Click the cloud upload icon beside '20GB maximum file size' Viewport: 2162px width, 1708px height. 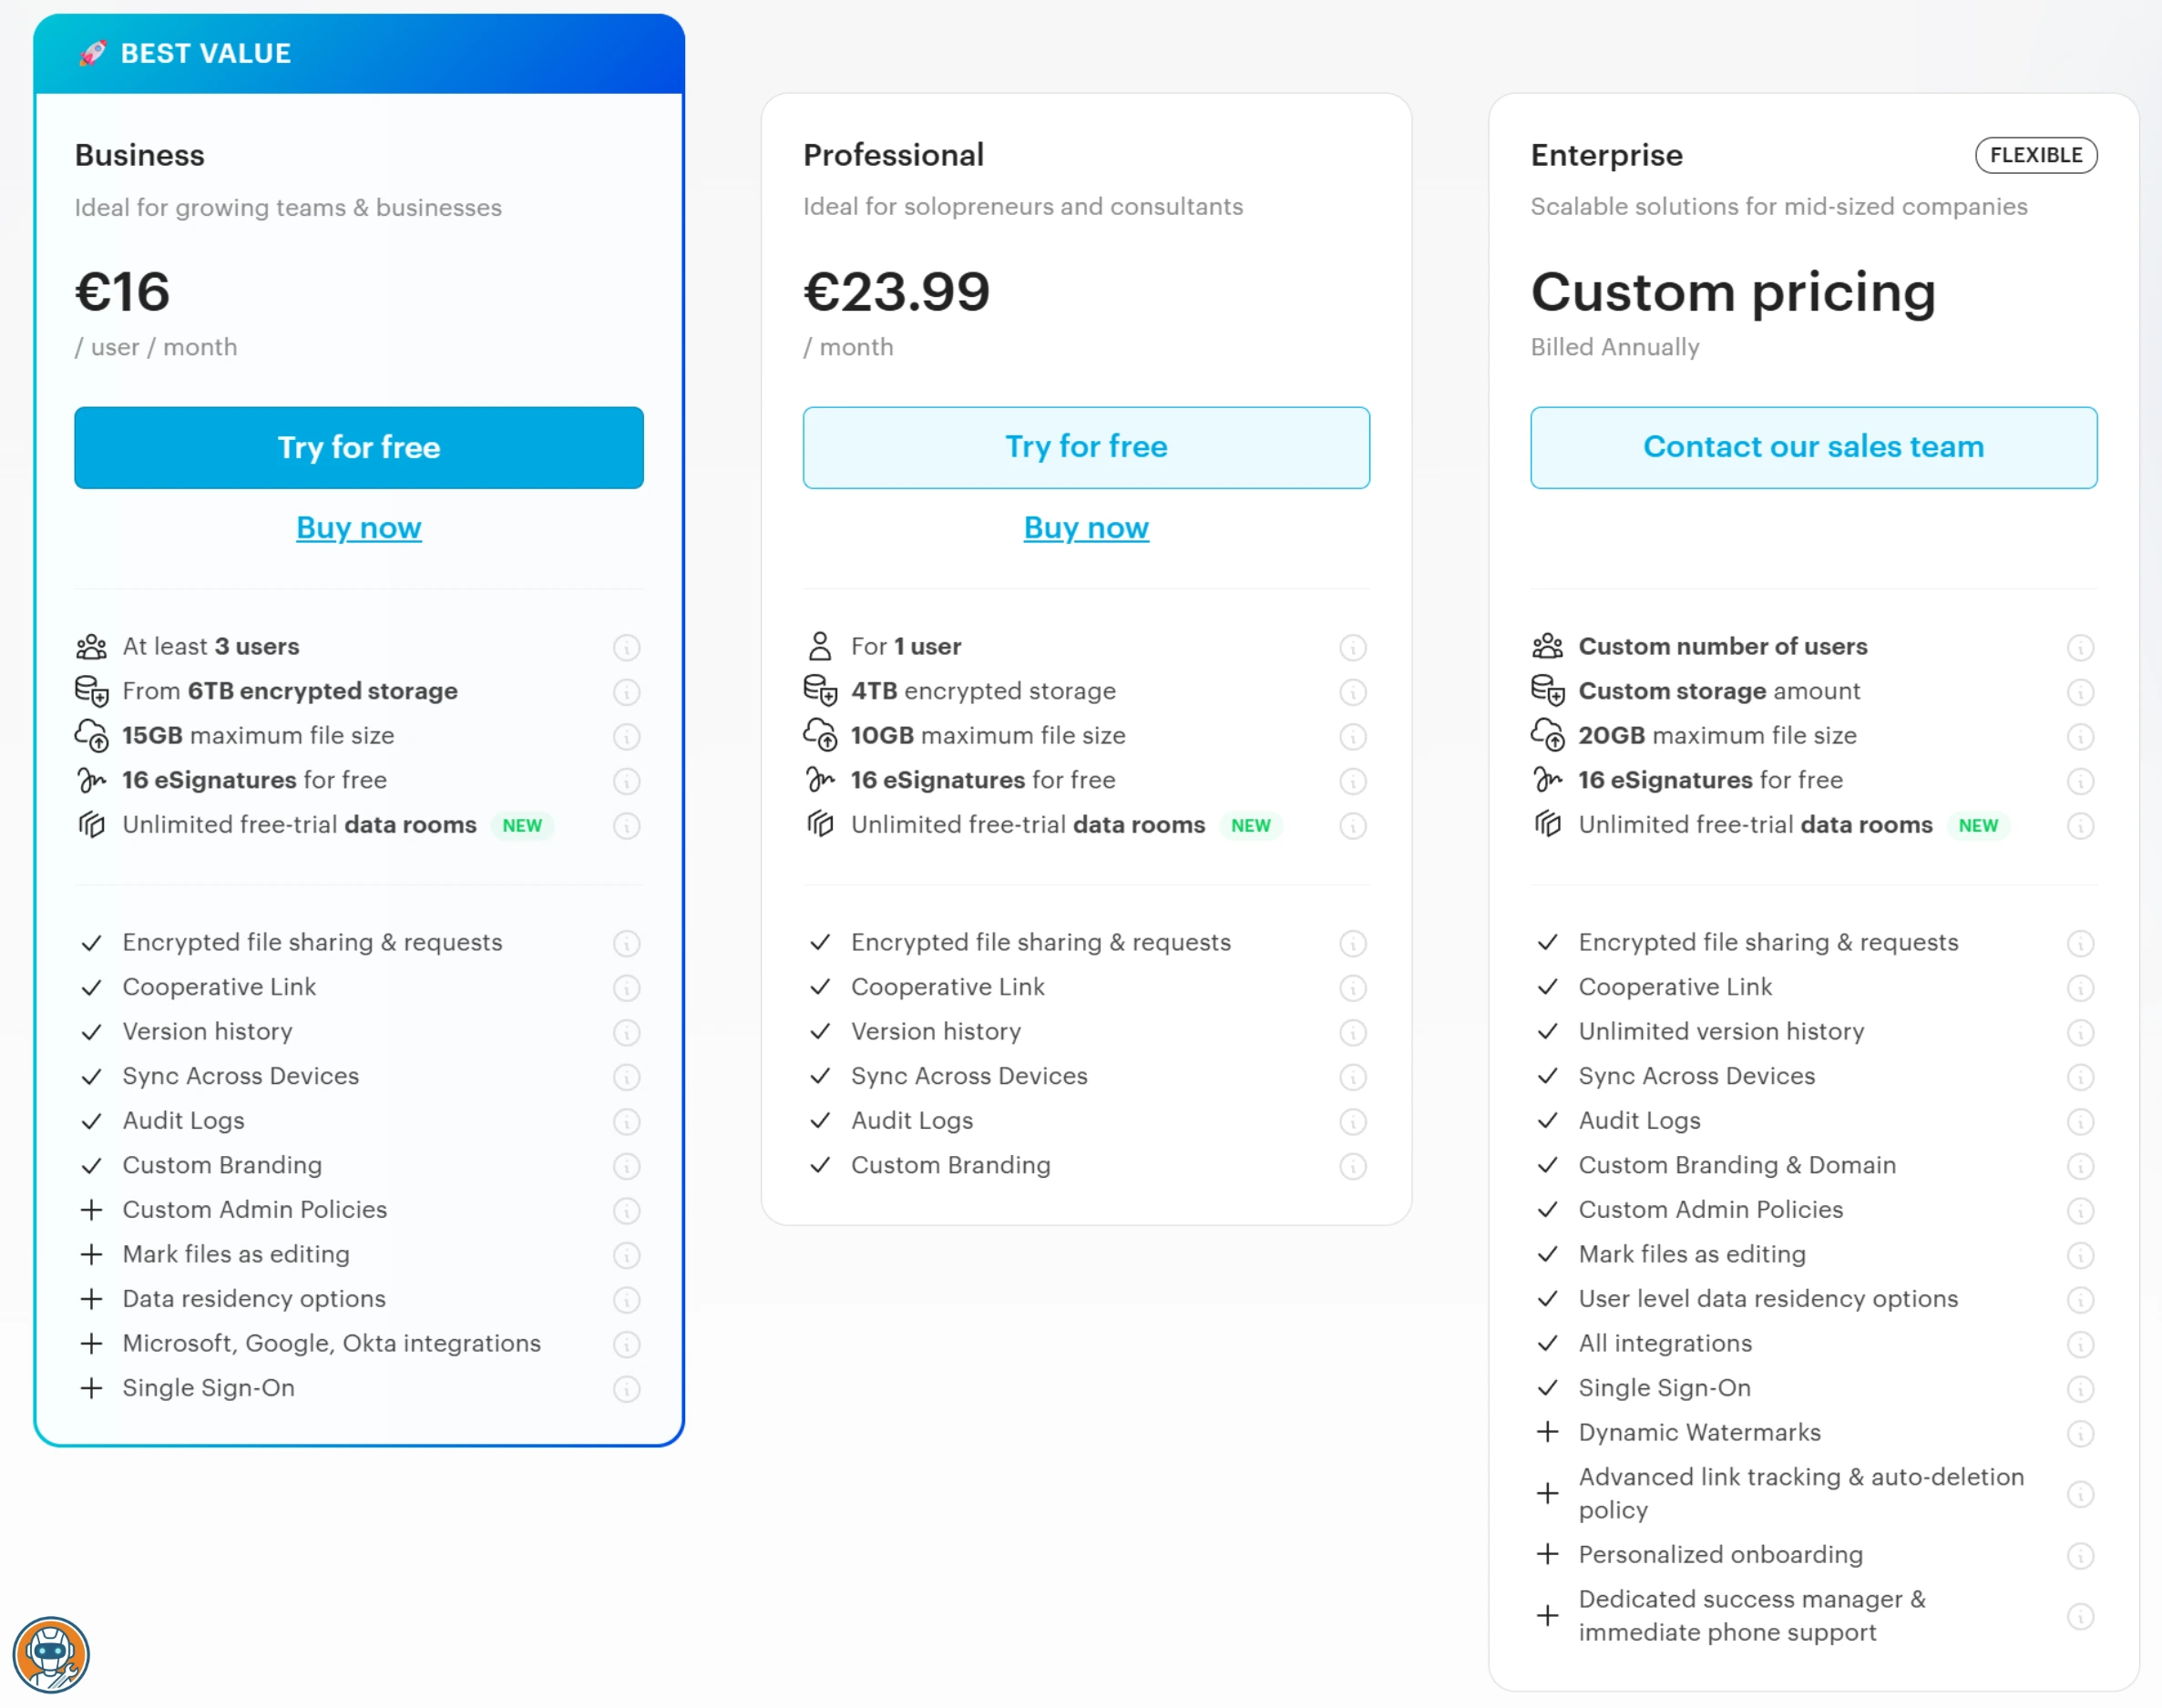point(1548,735)
